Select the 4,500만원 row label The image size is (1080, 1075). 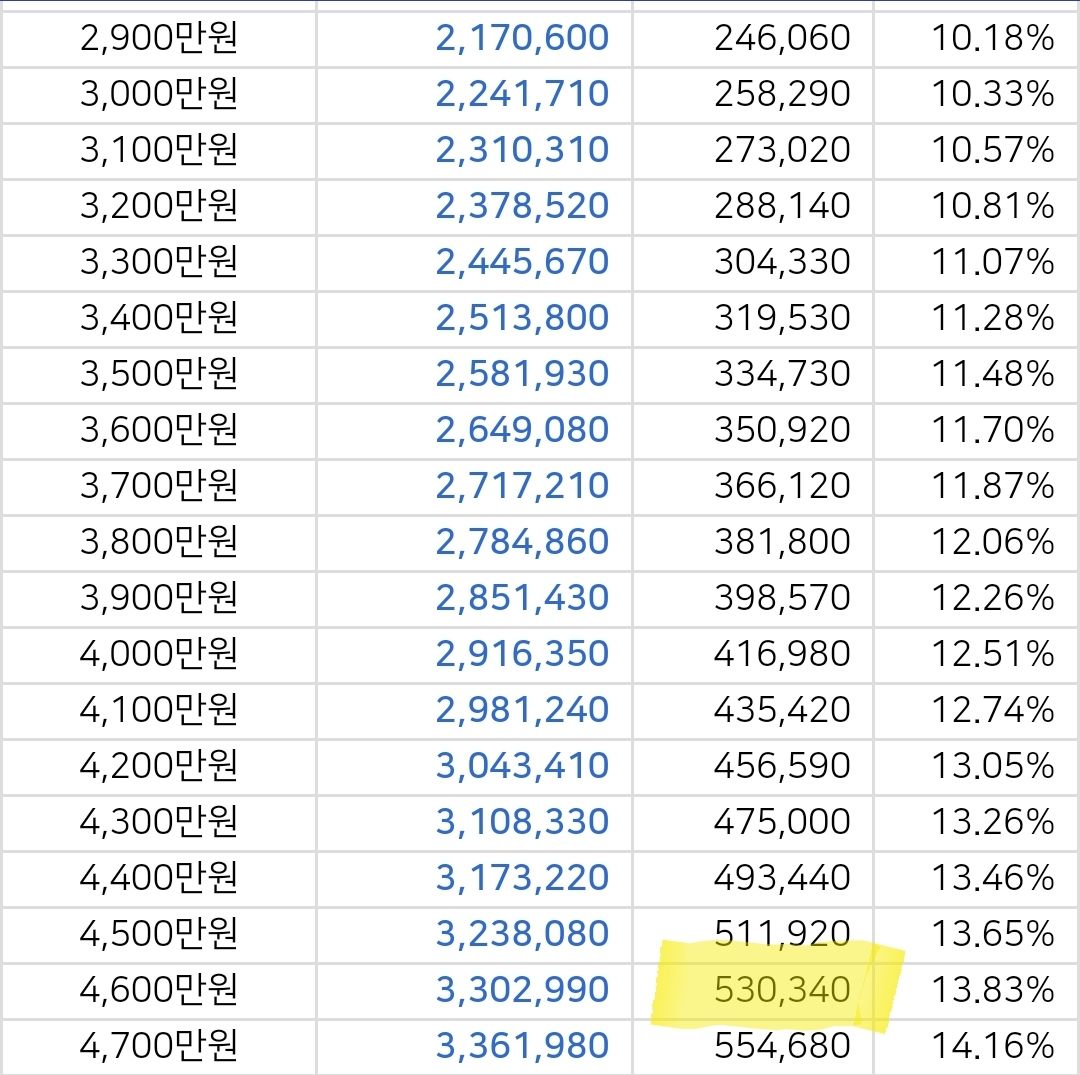tap(159, 934)
